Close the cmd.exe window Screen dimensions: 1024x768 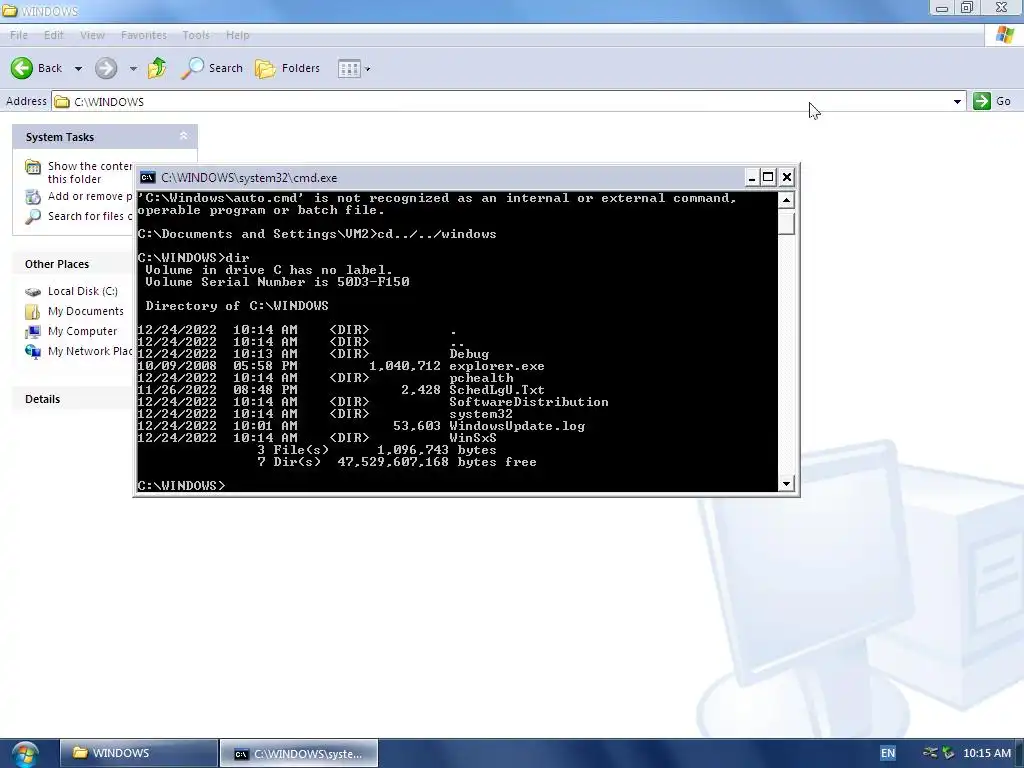[x=787, y=178]
